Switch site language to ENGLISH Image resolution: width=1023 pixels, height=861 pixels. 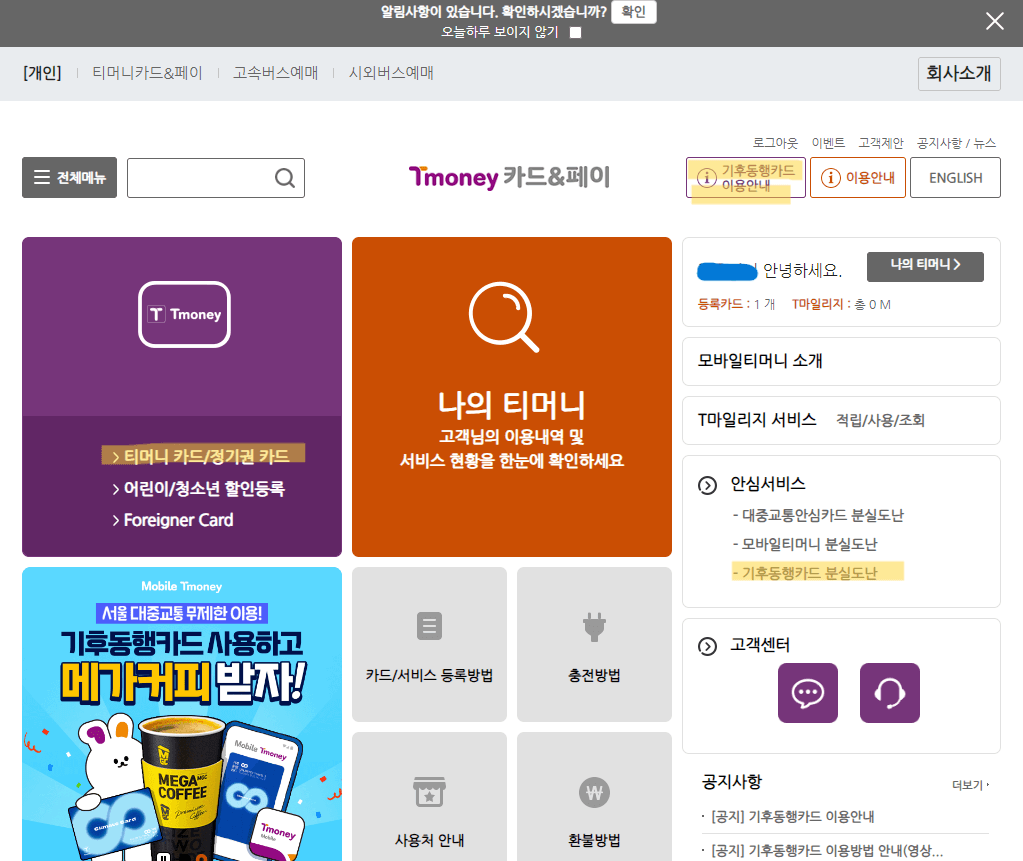pyautogui.click(x=955, y=177)
